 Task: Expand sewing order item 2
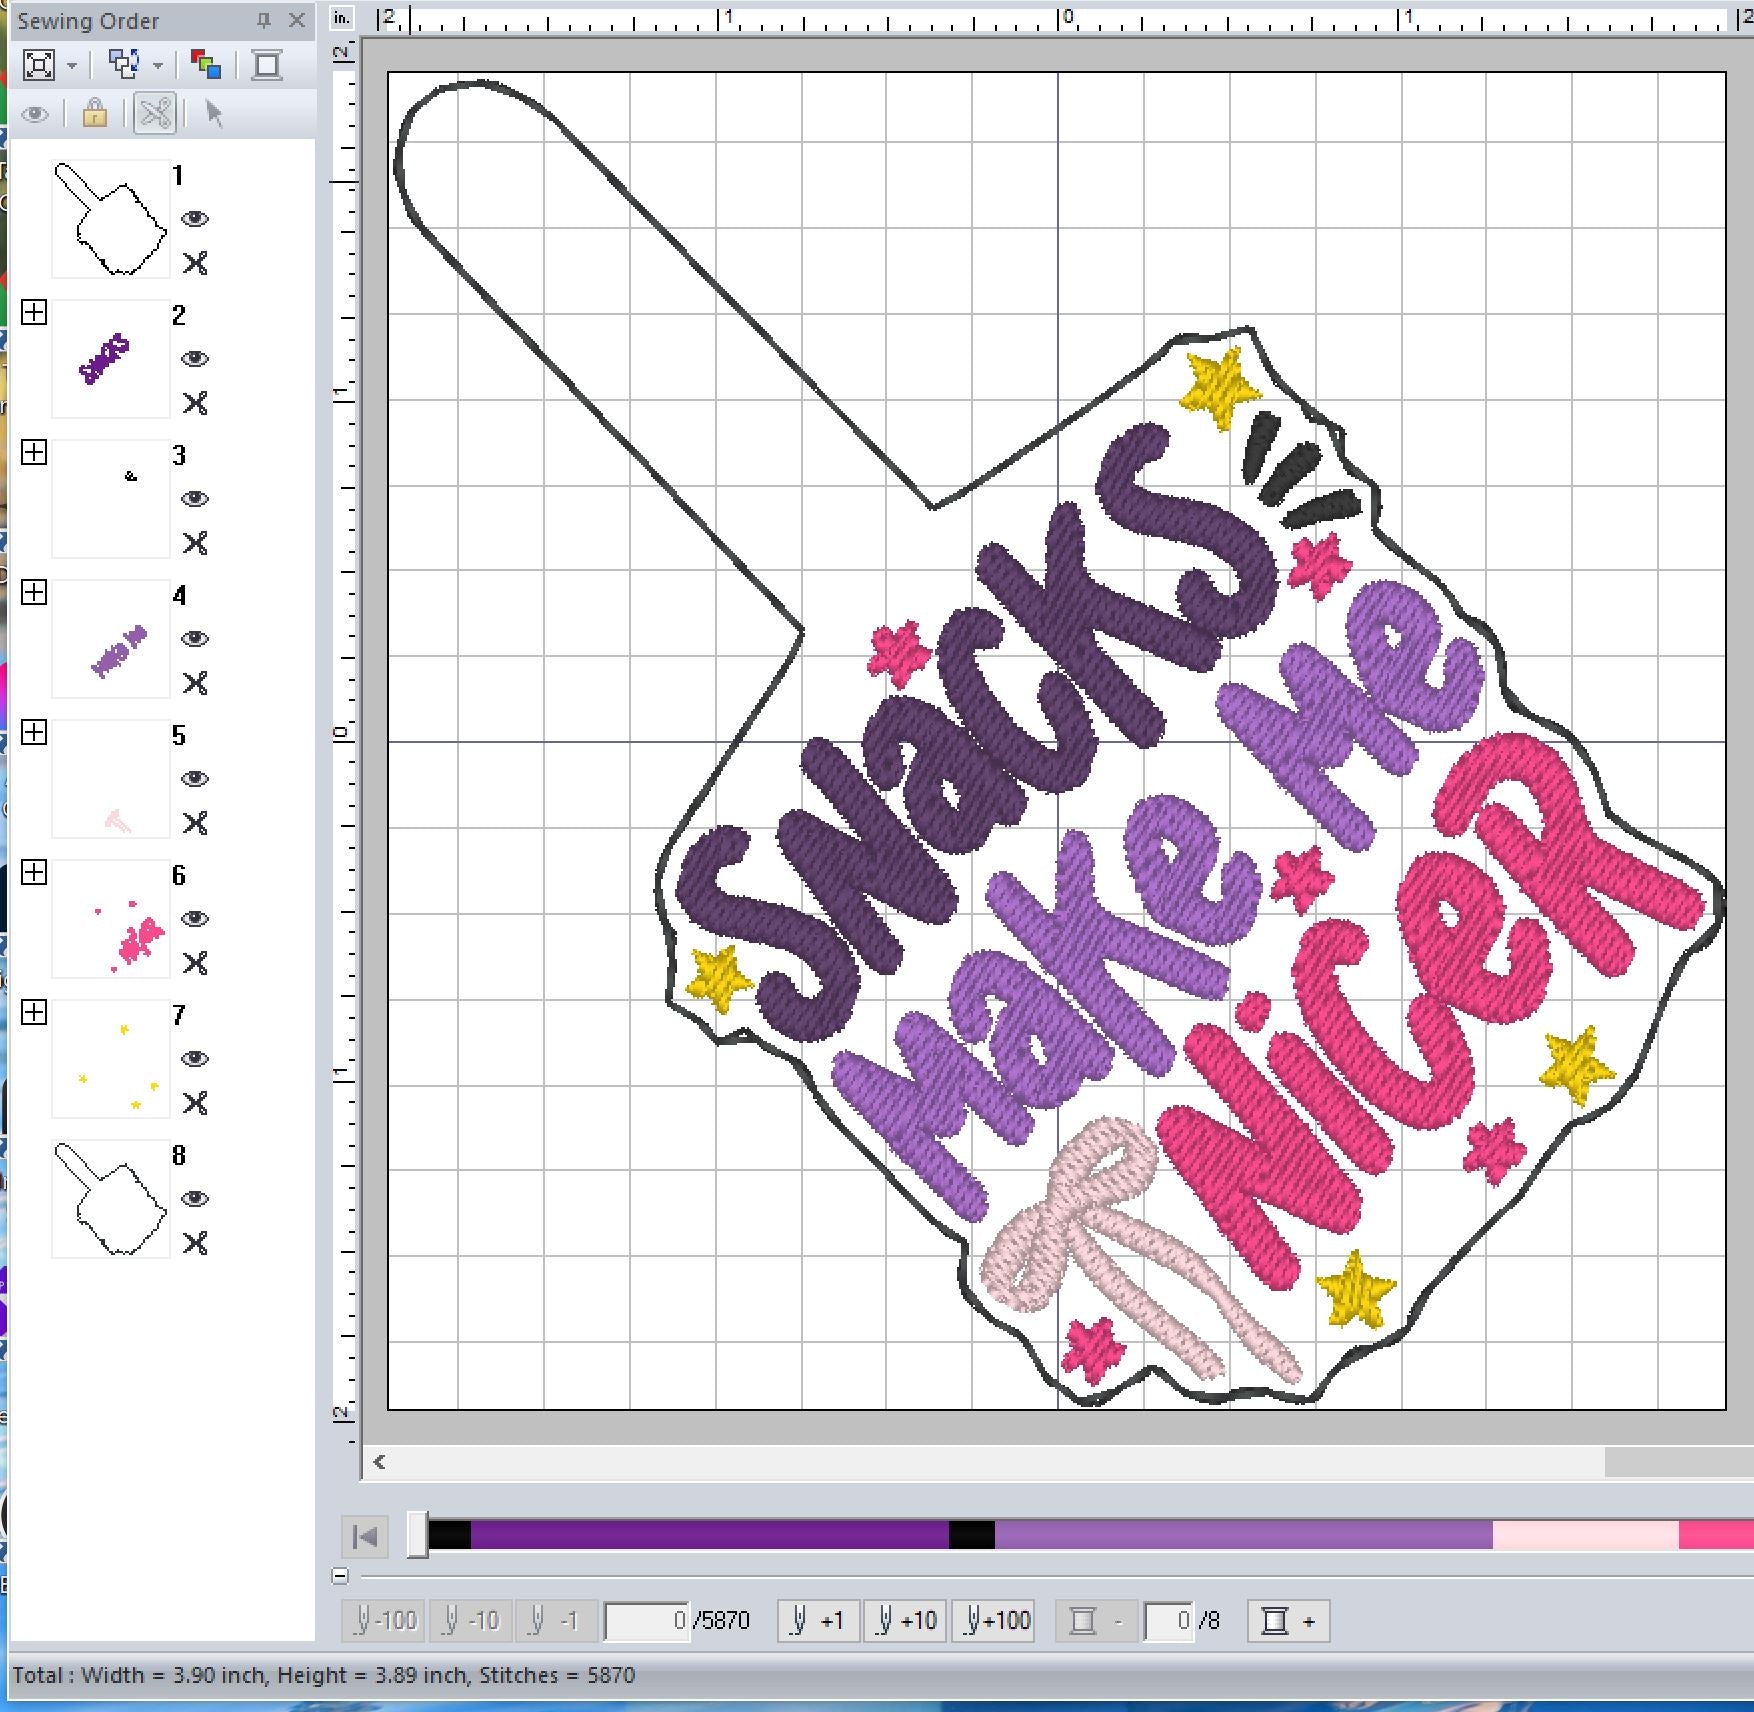point(34,312)
